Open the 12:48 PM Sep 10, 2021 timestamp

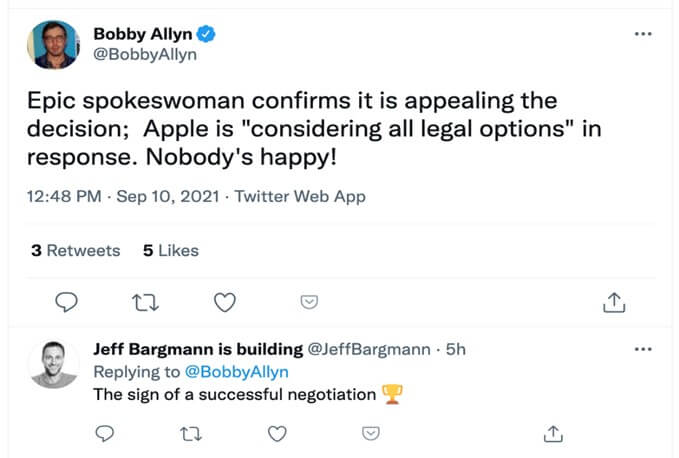[123, 197]
